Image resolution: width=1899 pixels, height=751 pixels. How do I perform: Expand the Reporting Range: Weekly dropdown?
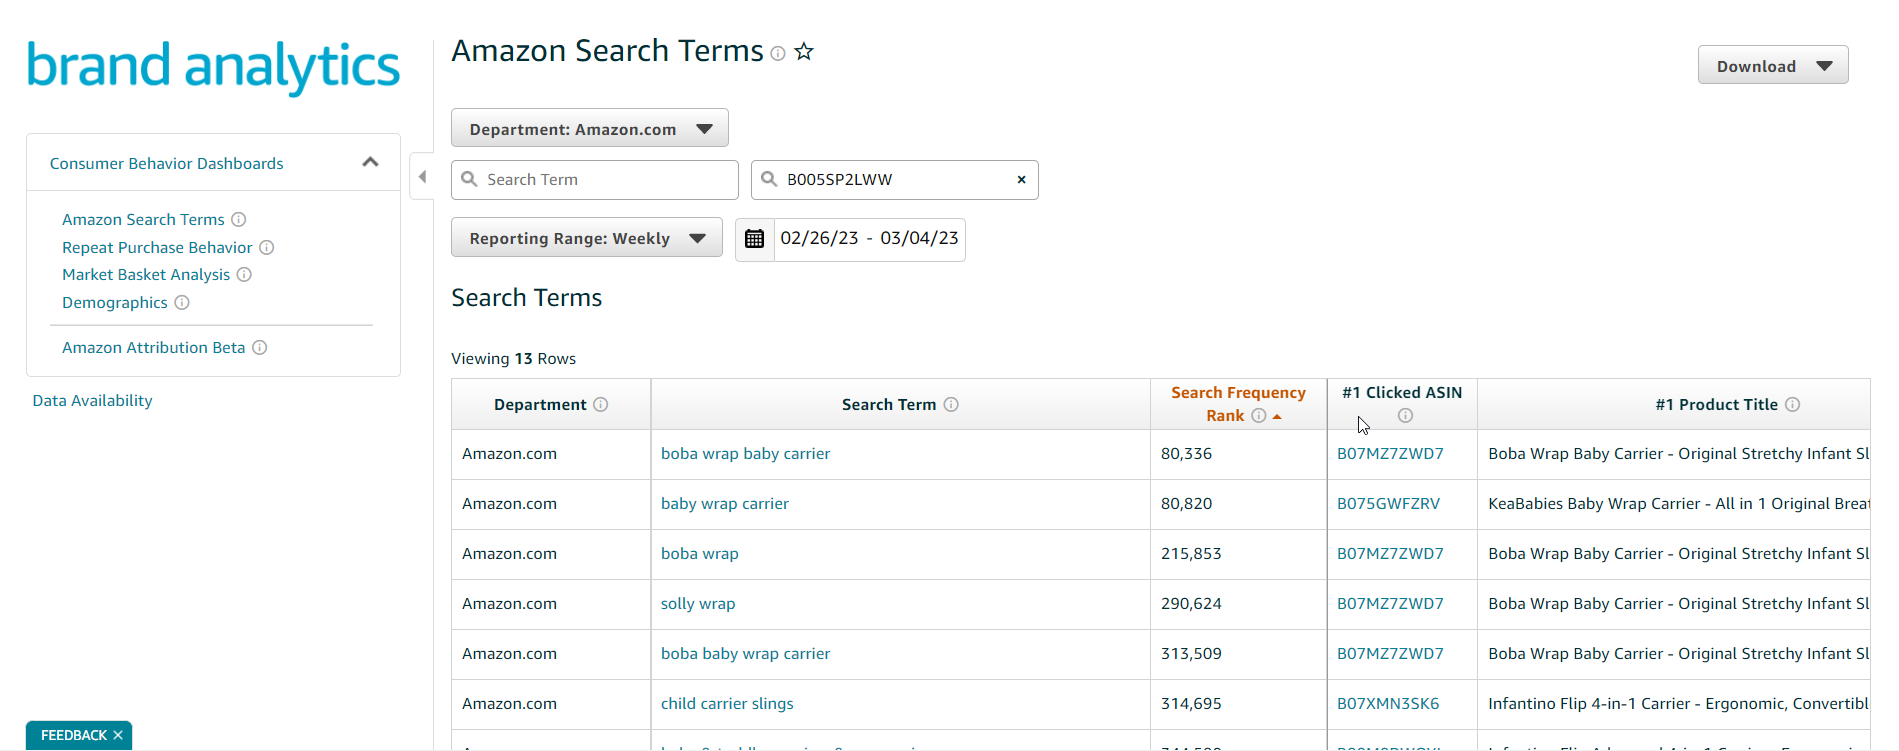pos(586,238)
